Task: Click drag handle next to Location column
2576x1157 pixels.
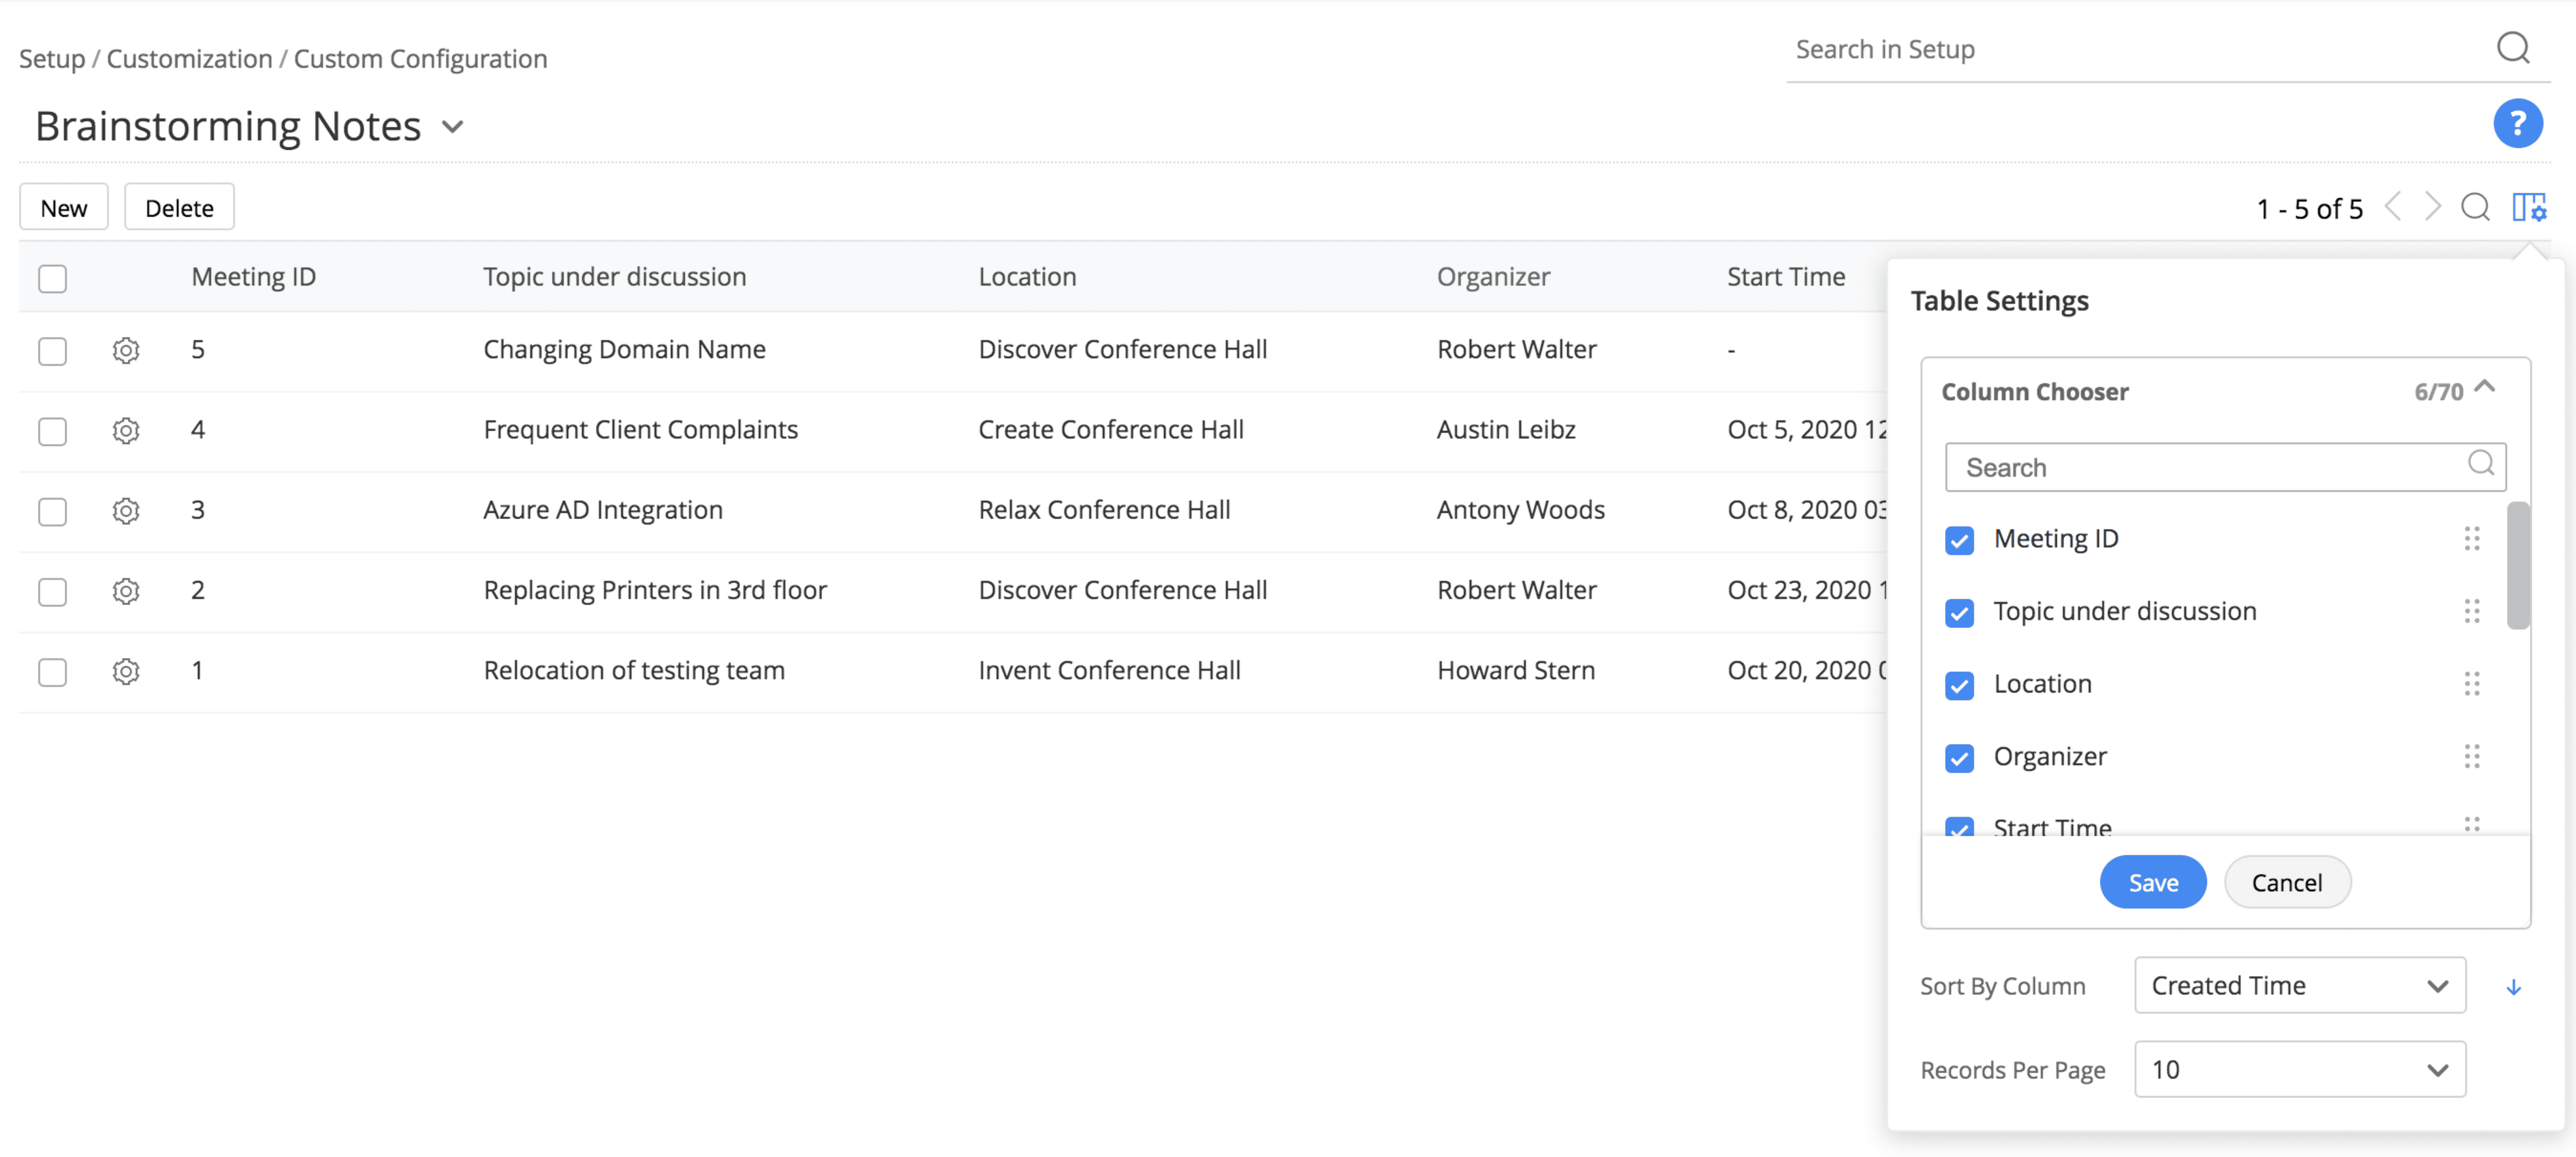Action: pos(2471,684)
